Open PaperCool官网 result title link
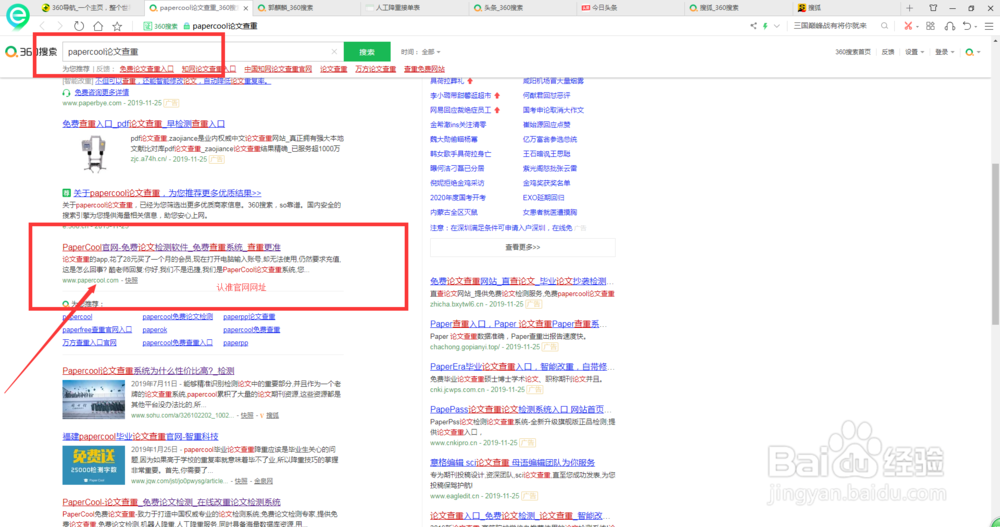The width and height of the screenshot is (1000, 527). click(x=171, y=247)
